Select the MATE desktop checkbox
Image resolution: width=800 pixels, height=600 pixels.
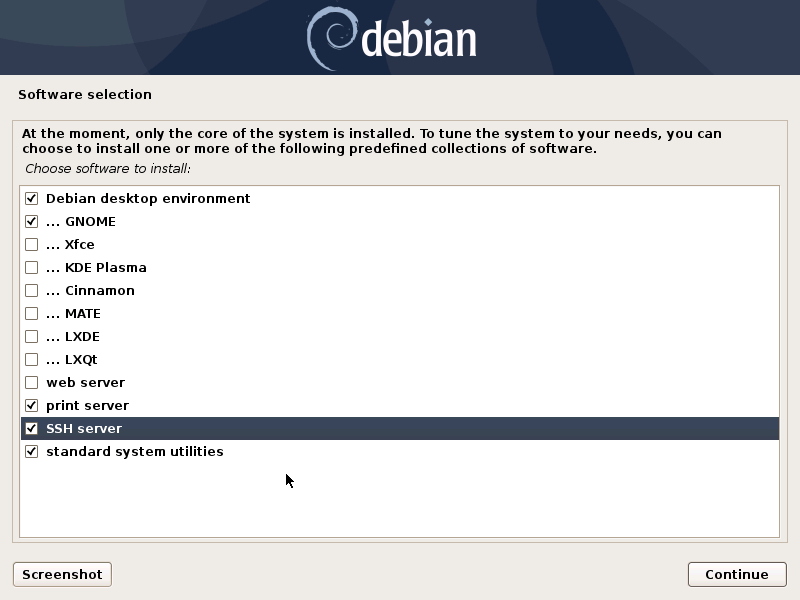[32, 313]
